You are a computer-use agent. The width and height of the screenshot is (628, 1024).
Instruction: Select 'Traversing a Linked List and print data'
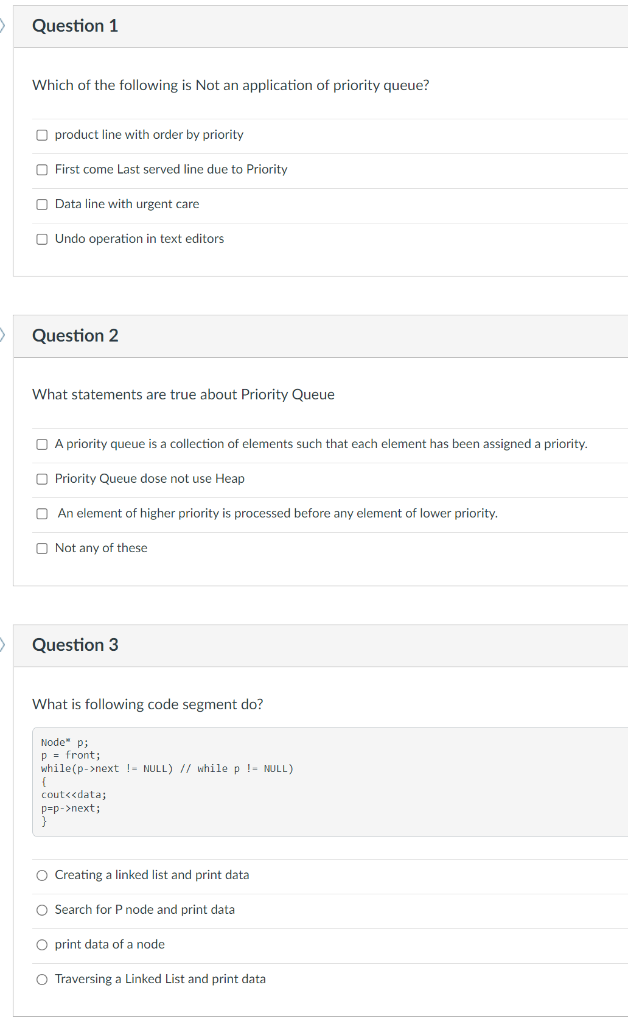(42, 978)
